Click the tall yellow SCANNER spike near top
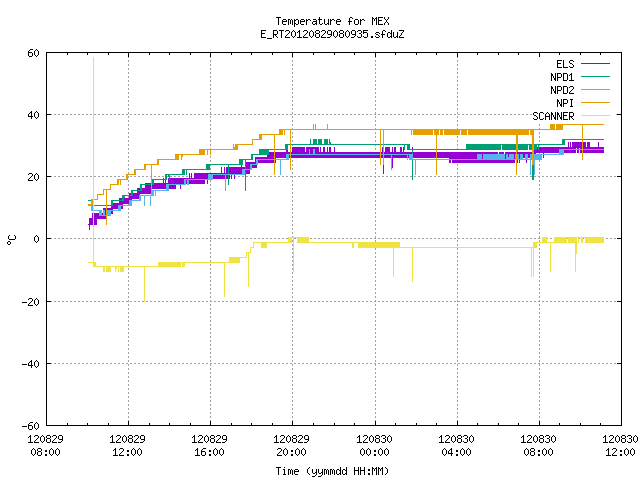The width and height of the screenshot is (640, 480). (93, 122)
